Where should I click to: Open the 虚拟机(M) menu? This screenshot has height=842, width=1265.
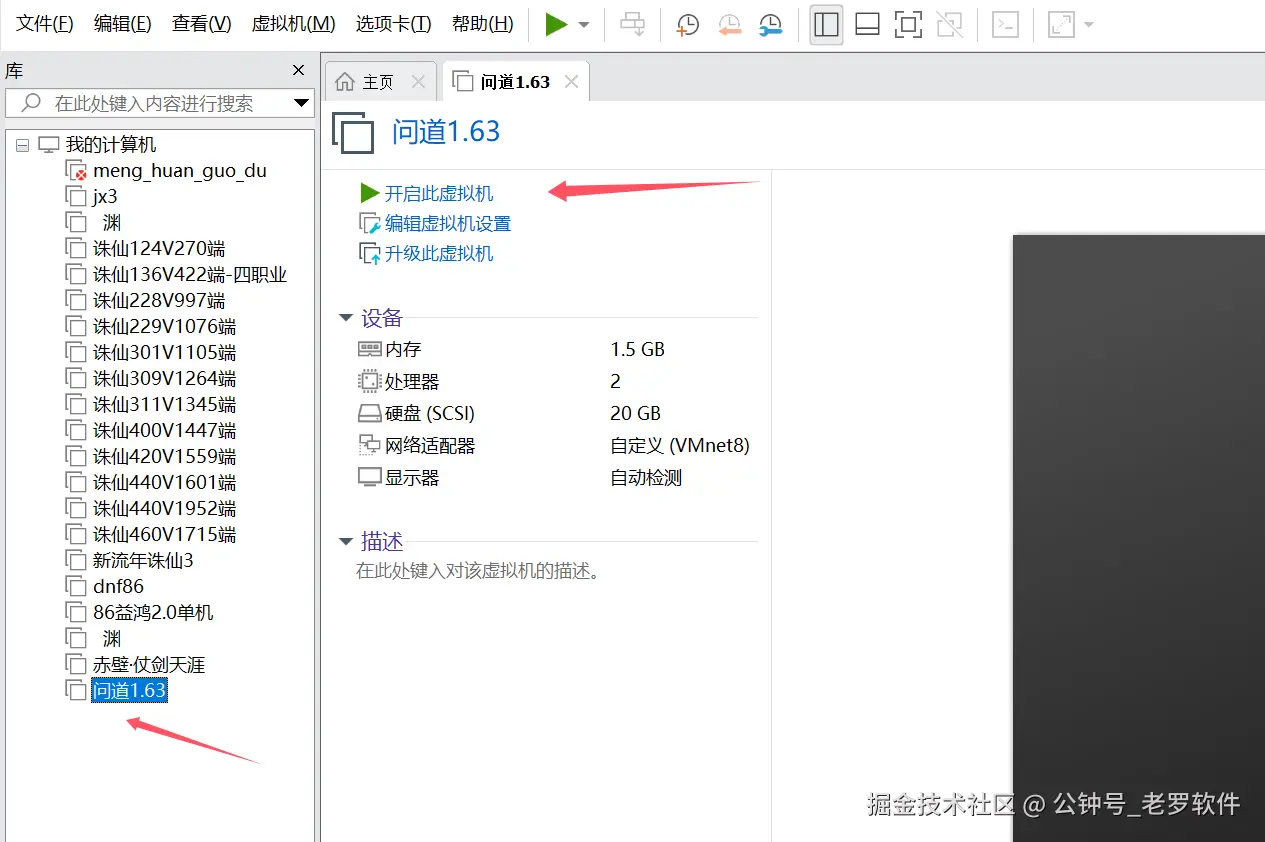(293, 24)
